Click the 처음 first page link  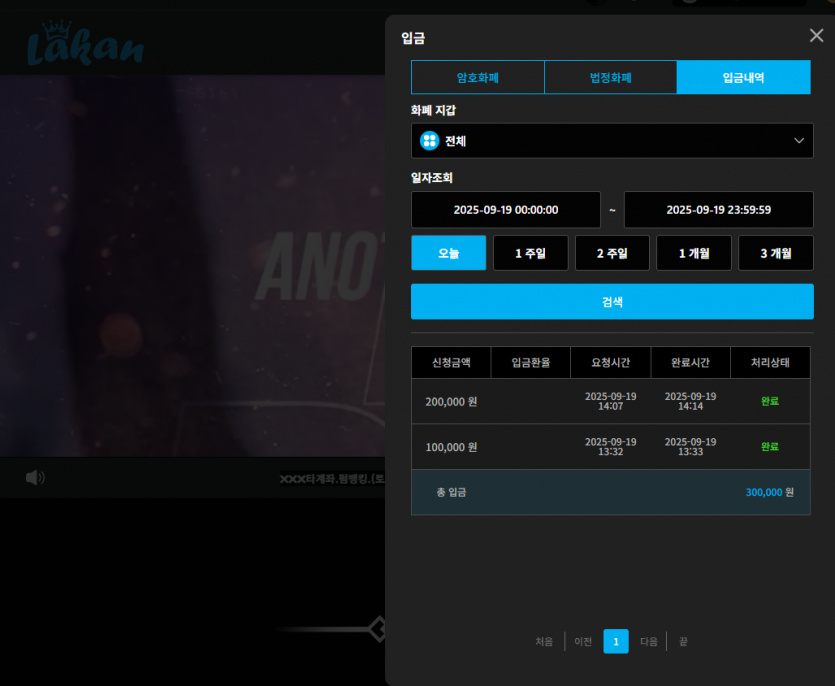pyautogui.click(x=544, y=642)
